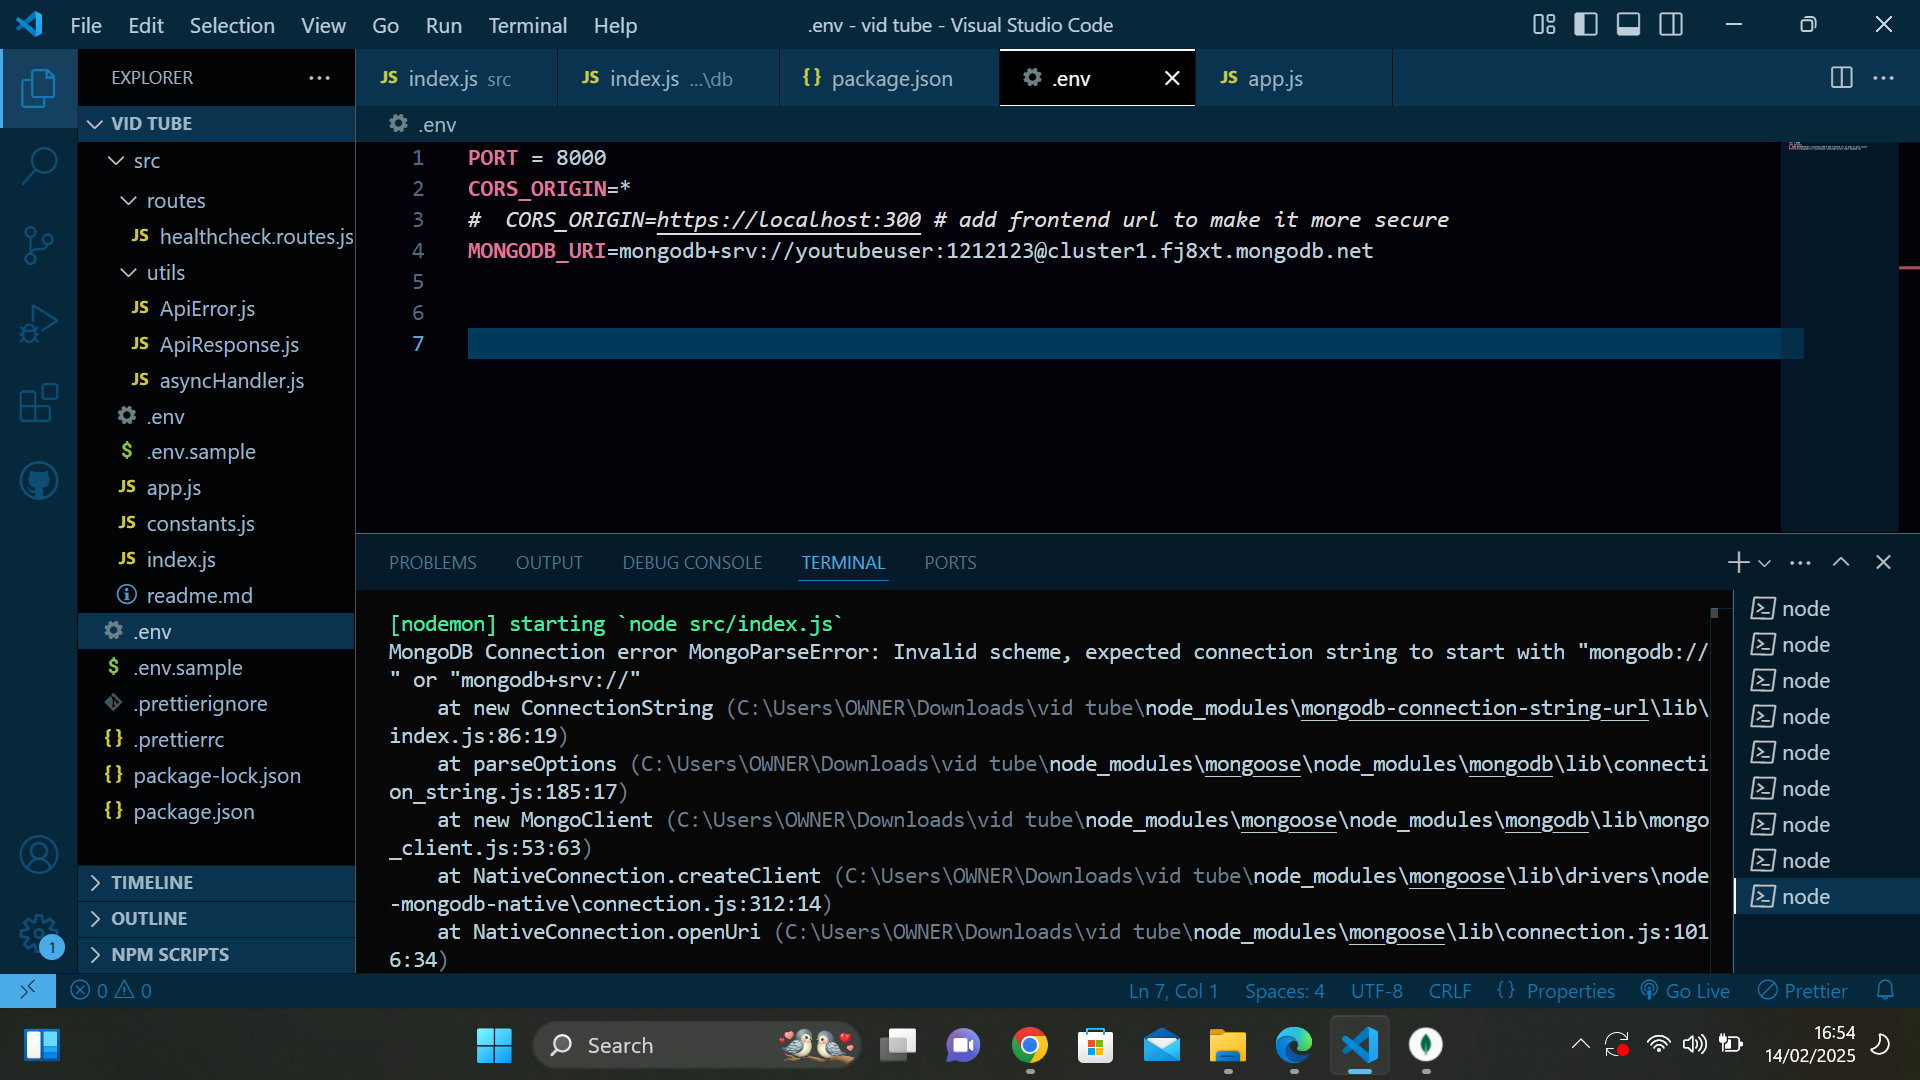Viewport: 1920px width, 1080px height.
Task: Toggle the bottom Panel layout button
Action: [1628, 25]
